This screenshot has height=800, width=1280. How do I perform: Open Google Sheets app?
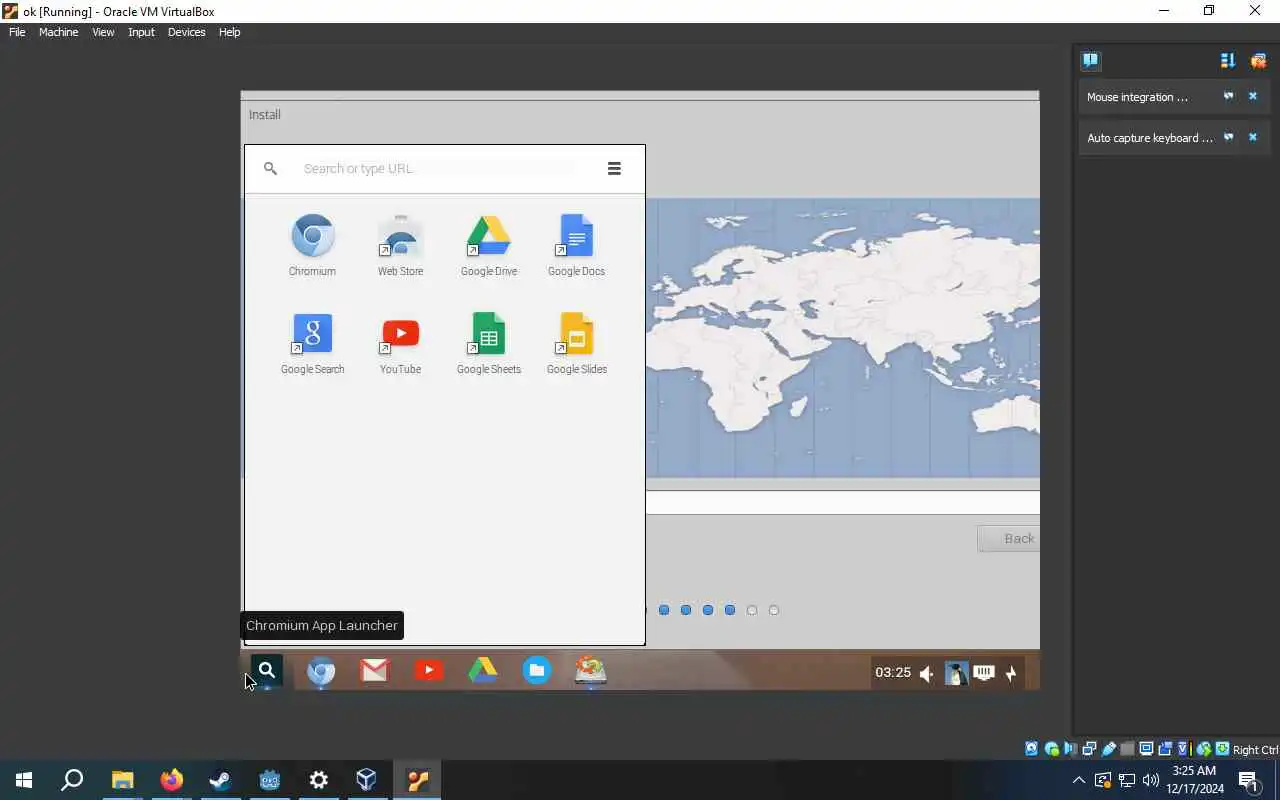tap(489, 343)
